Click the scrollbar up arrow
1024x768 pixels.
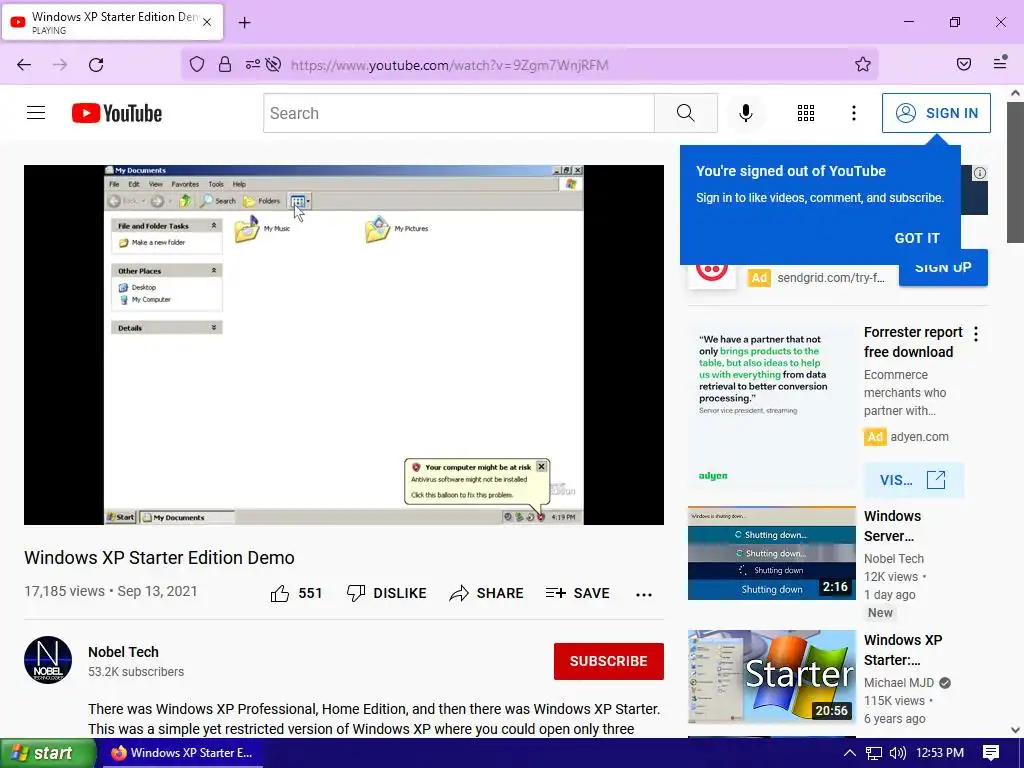[x=1016, y=93]
